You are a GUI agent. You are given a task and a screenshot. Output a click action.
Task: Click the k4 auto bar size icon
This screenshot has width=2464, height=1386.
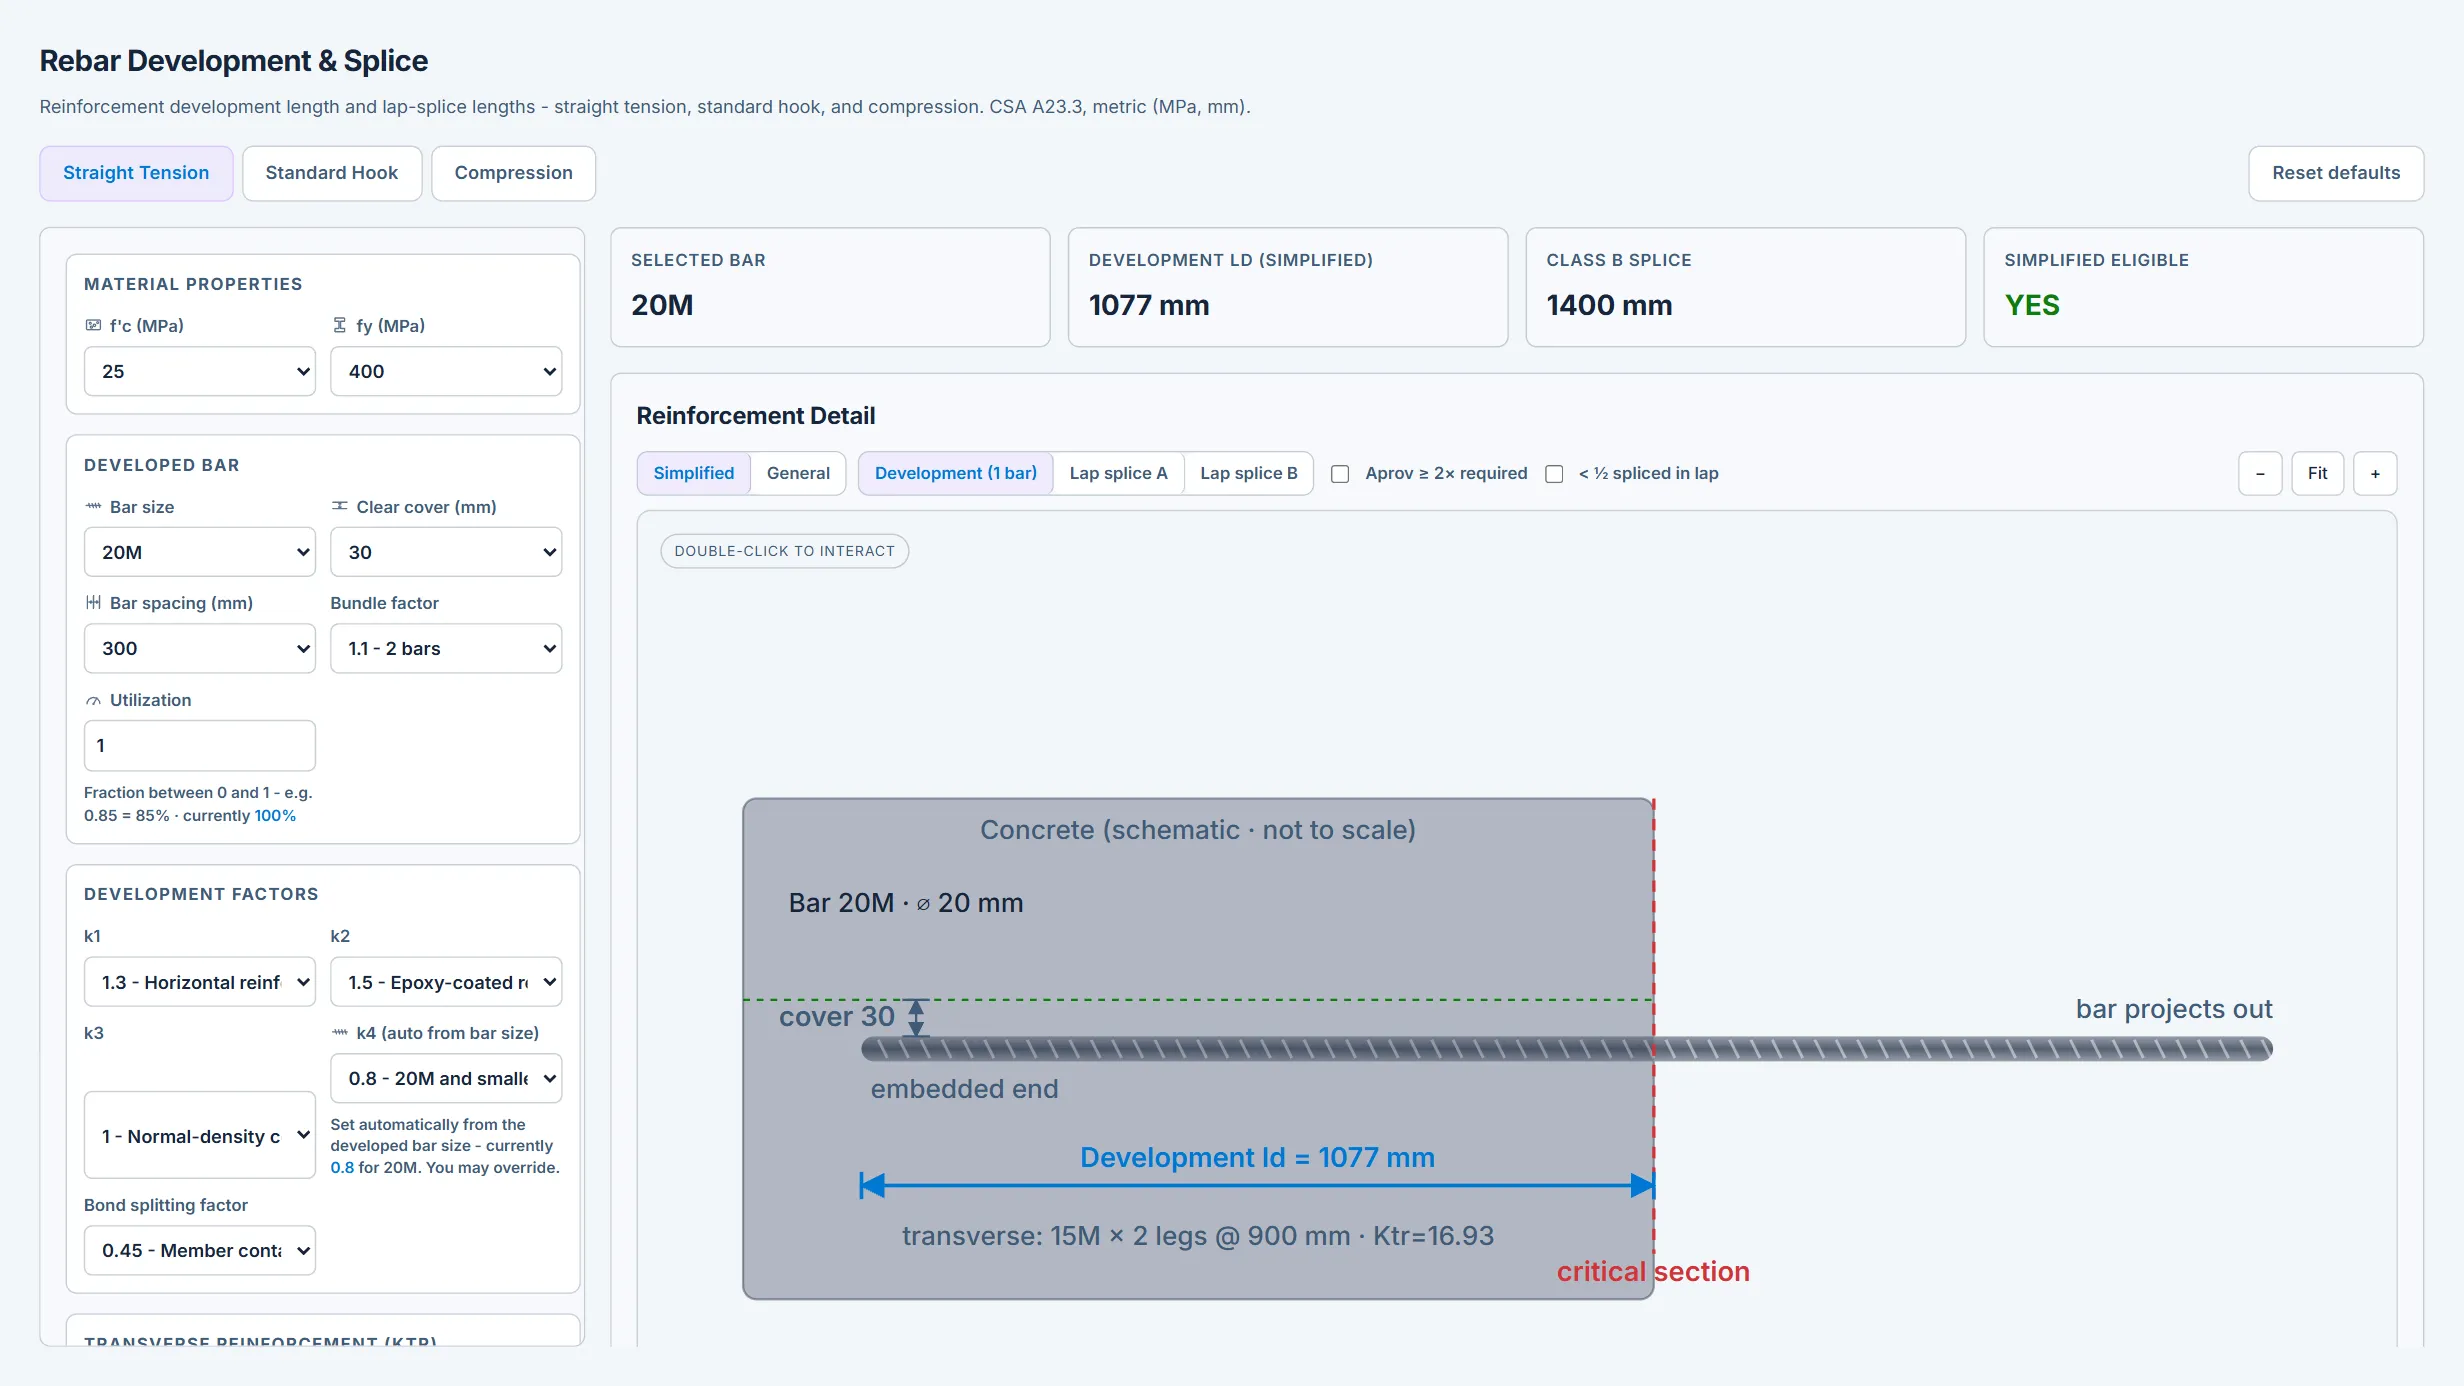(x=340, y=1032)
